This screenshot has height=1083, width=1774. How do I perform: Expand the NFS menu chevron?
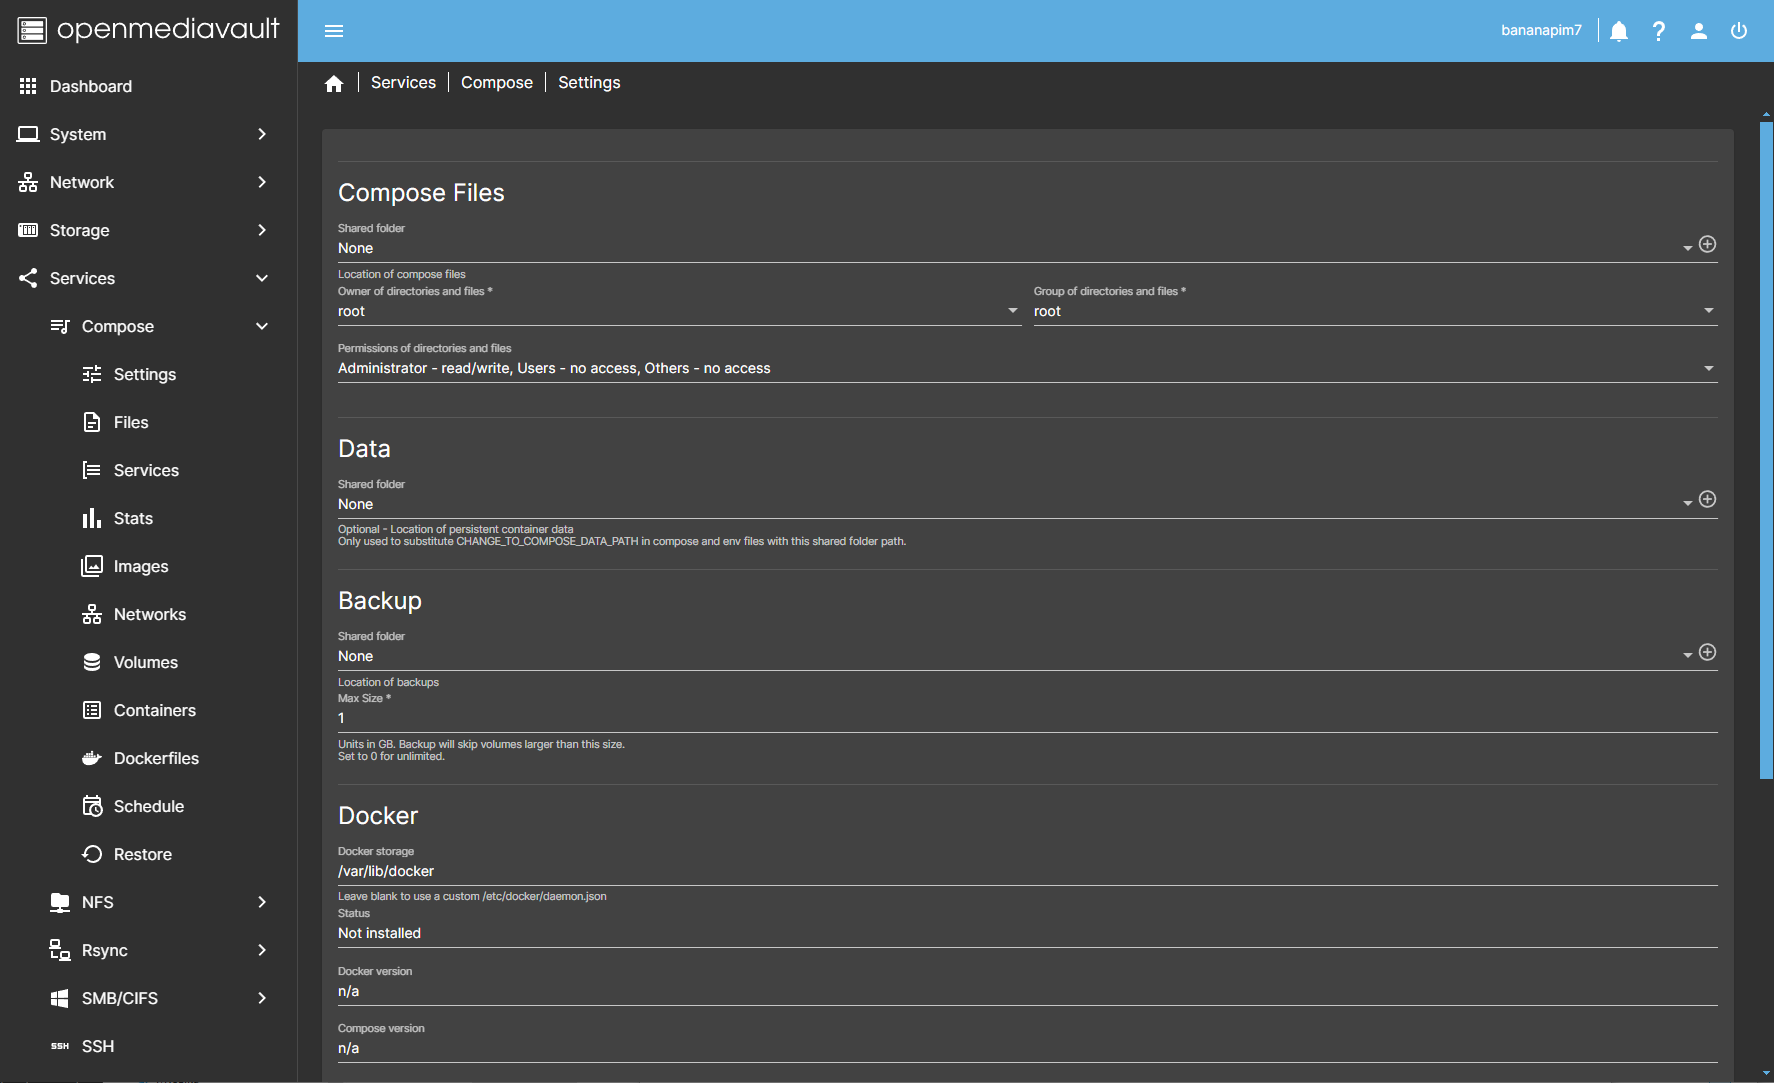262,902
